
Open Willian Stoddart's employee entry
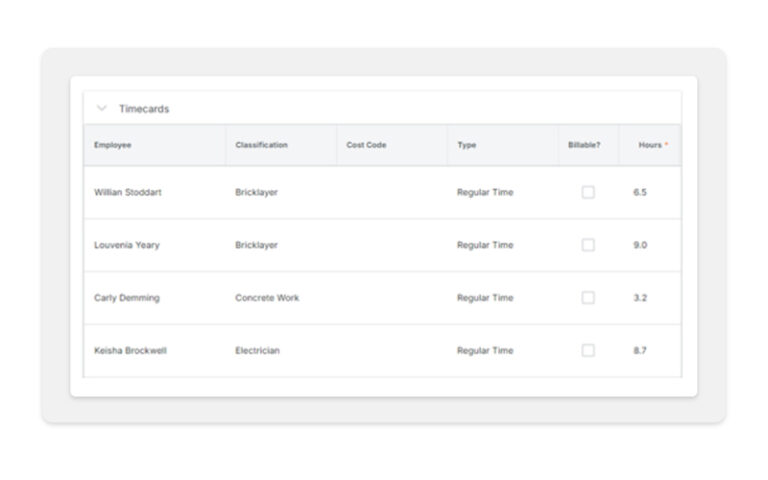tap(127, 192)
